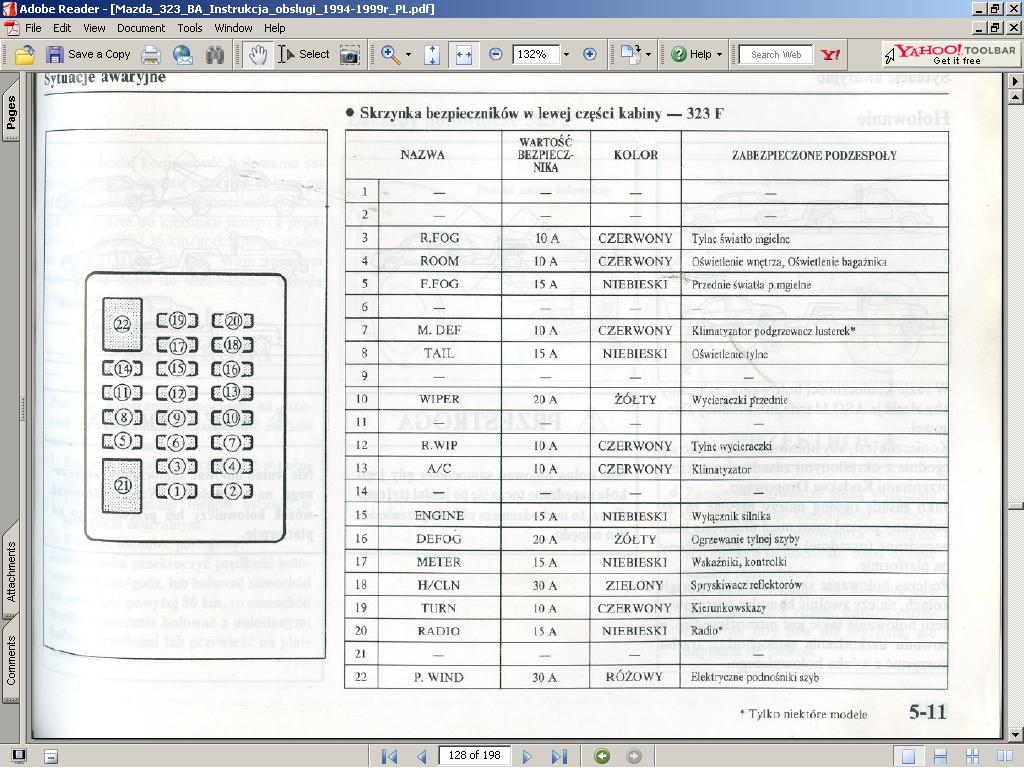
Task: Click the Search Web input field
Action: pyautogui.click(x=776, y=54)
